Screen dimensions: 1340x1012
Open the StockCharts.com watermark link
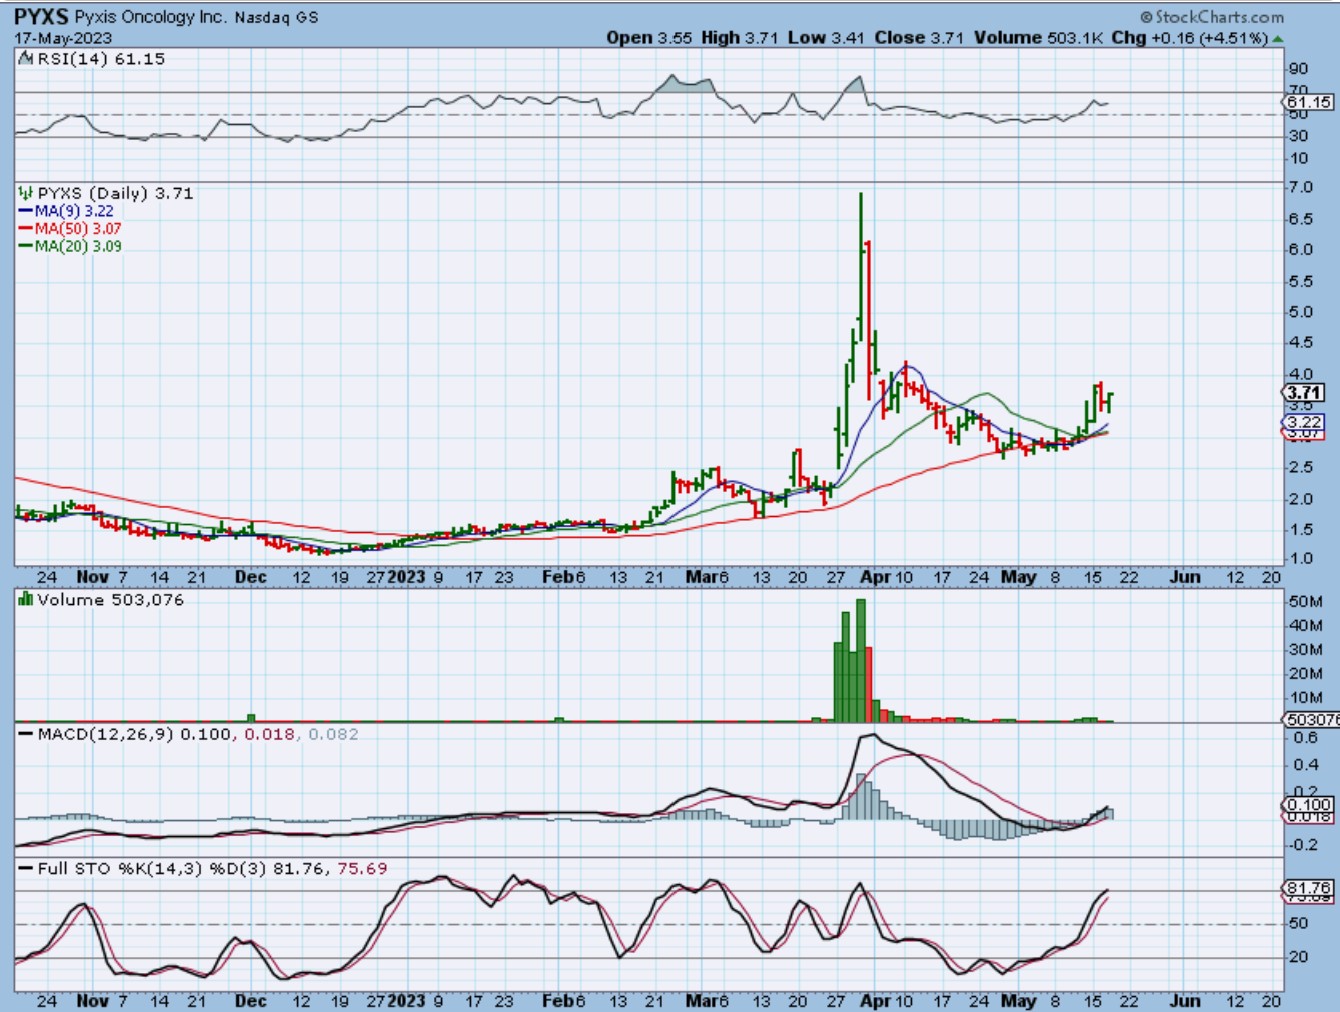[1218, 17]
